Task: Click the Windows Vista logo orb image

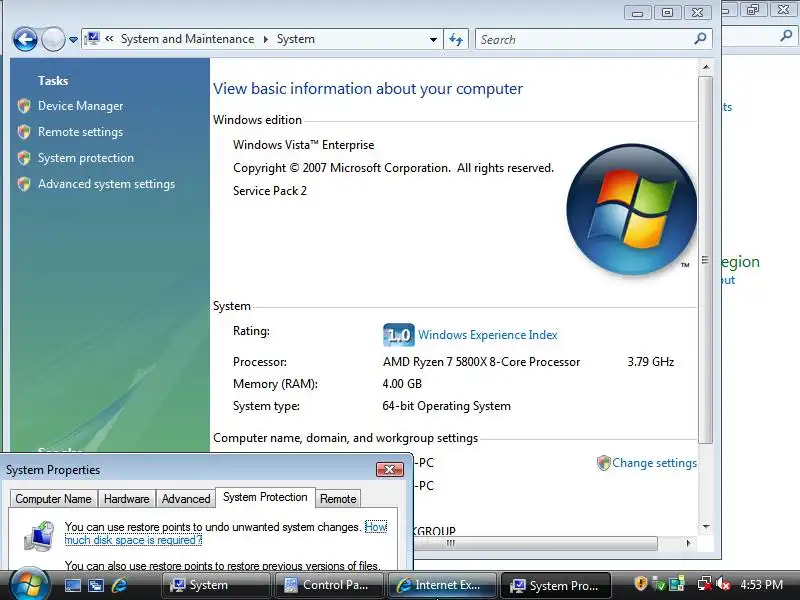Action: (x=632, y=209)
